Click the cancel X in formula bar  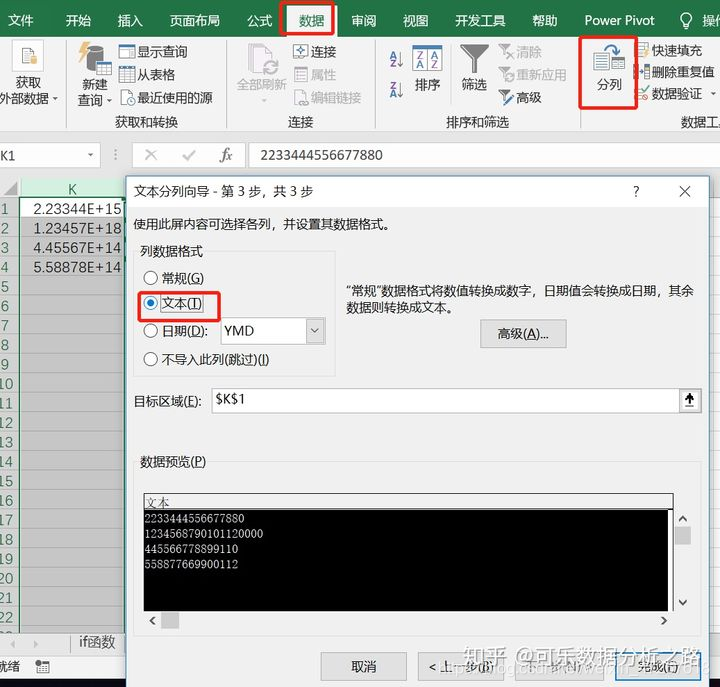[151, 155]
